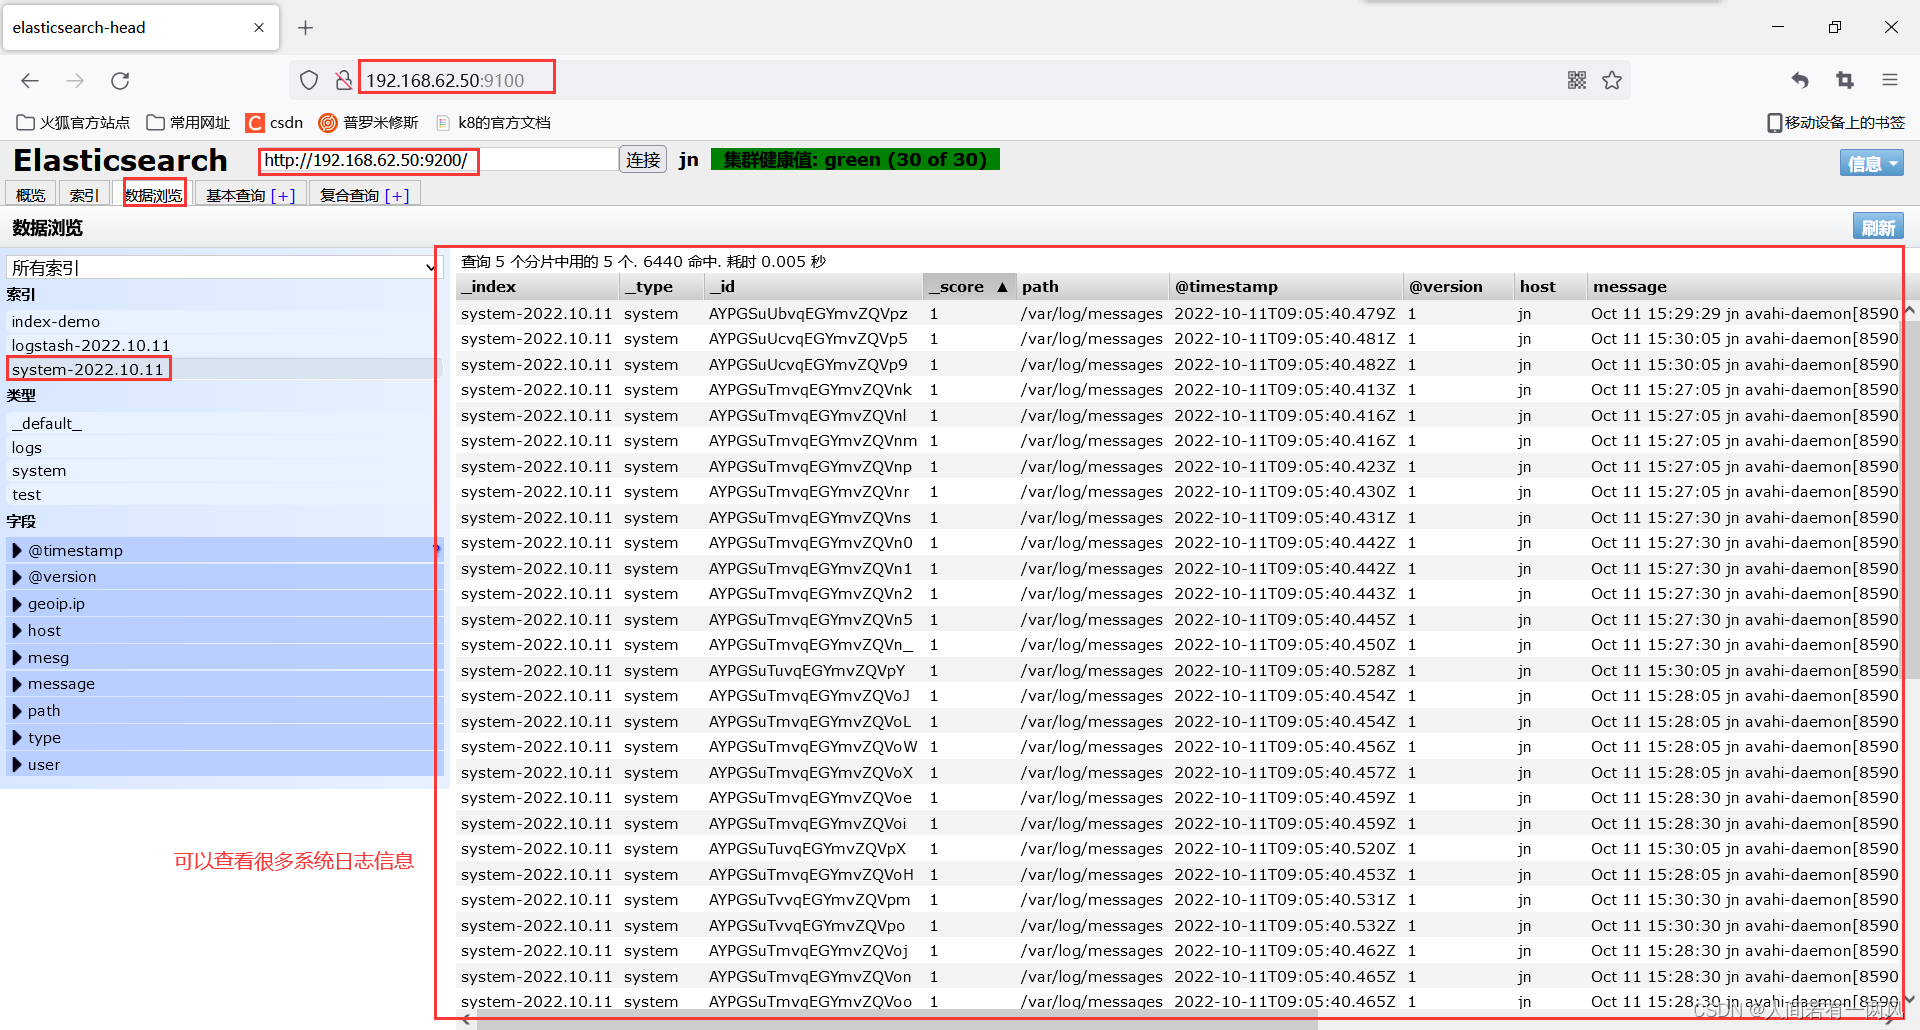Open the 常用网址 bookmark folder
This screenshot has height=1030, width=1920.
pyautogui.click(x=188, y=122)
